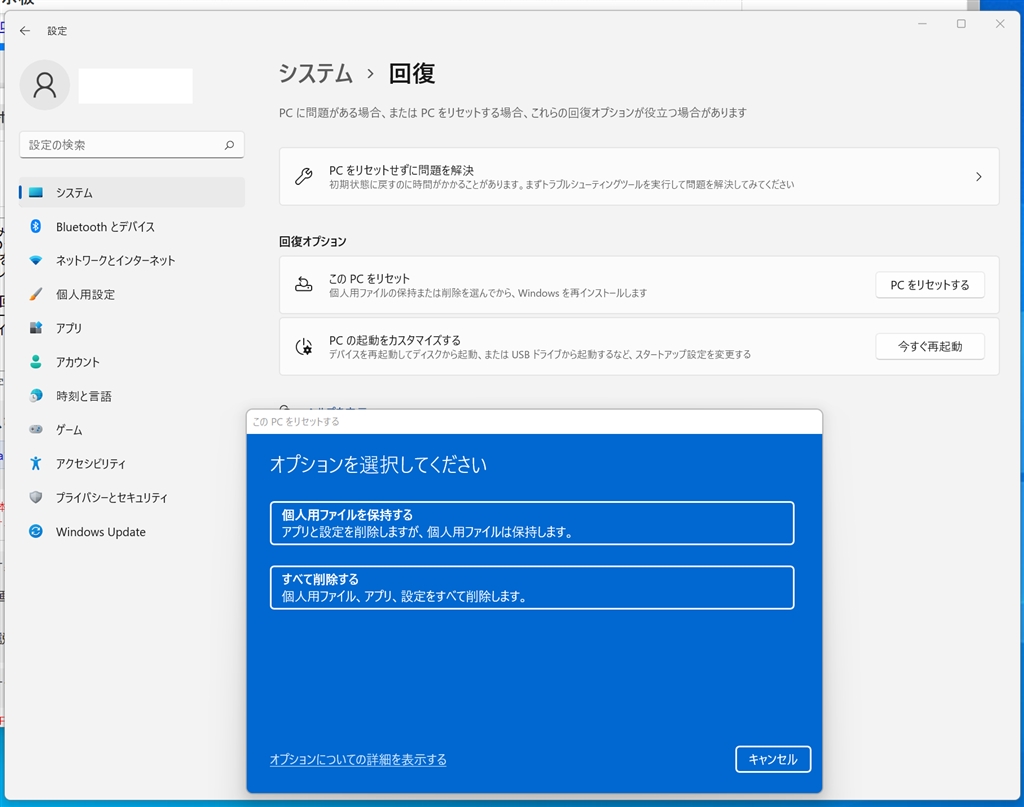The width and height of the screenshot is (1024, 807).
Task: Choose 個人用ファイルを保持する option
Action: (x=532, y=523)
